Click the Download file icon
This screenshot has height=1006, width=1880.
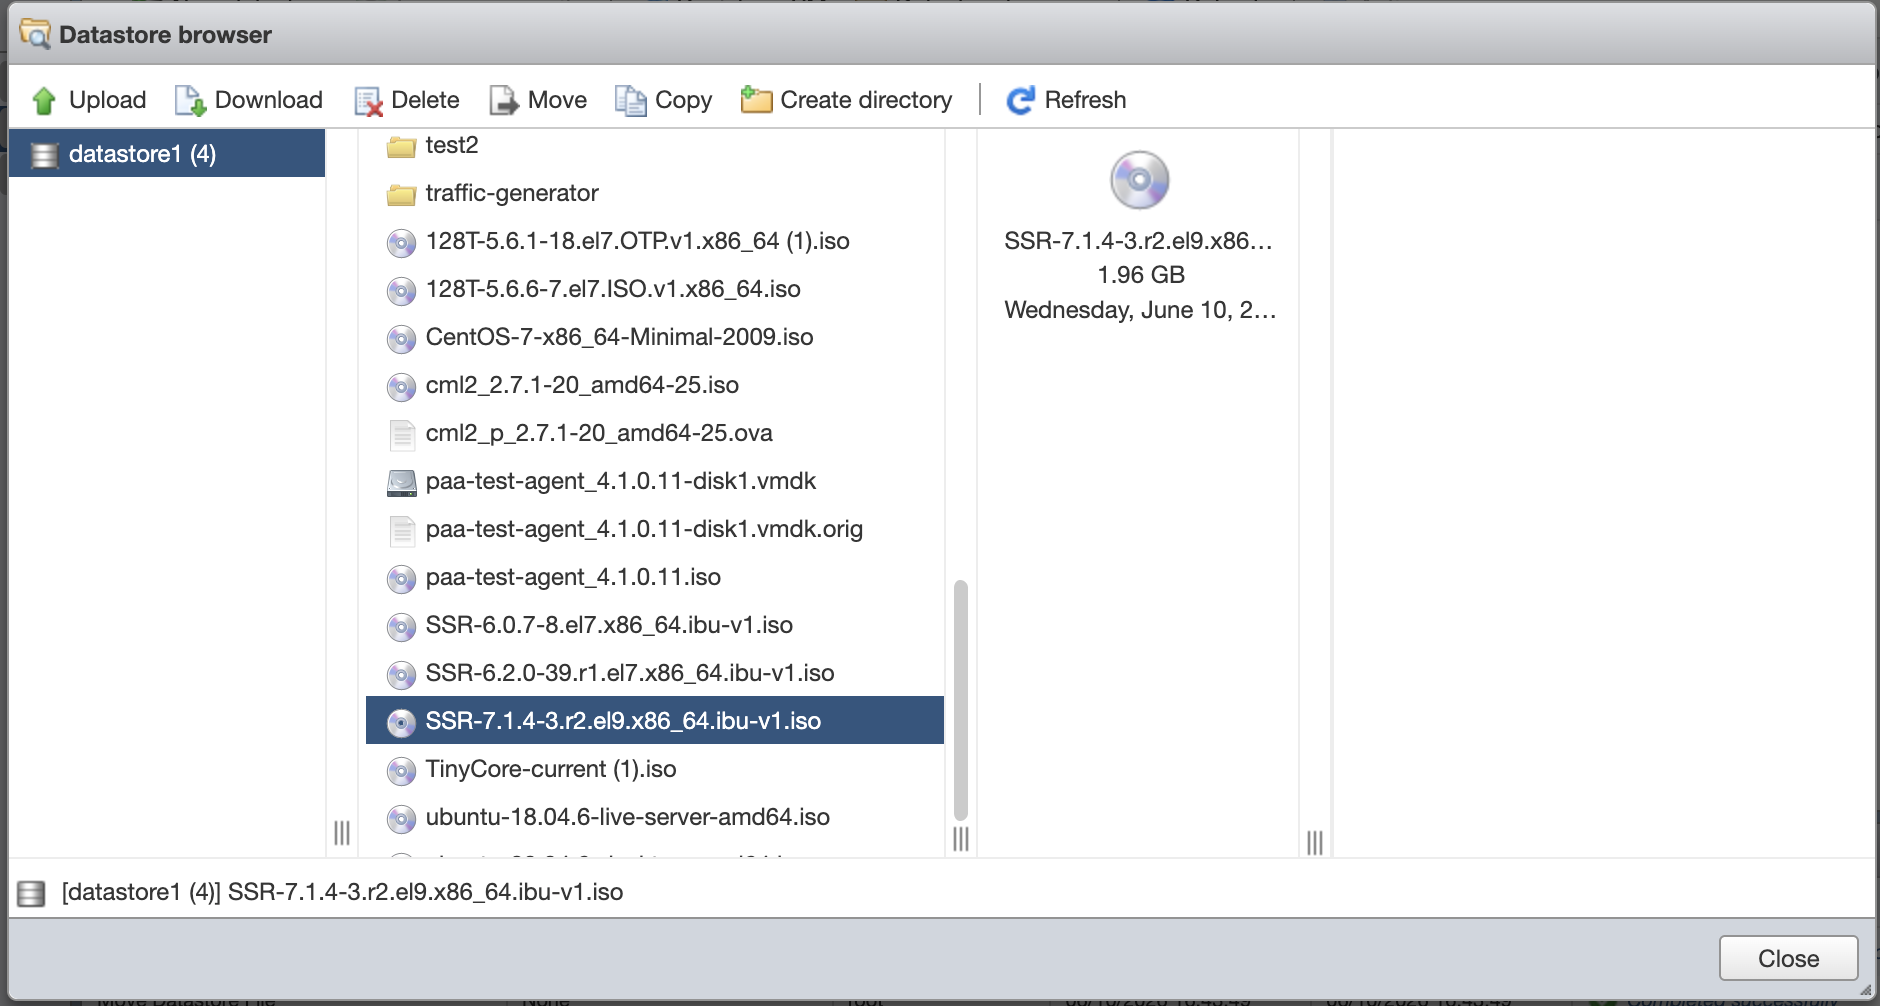(x=190, y=100)
